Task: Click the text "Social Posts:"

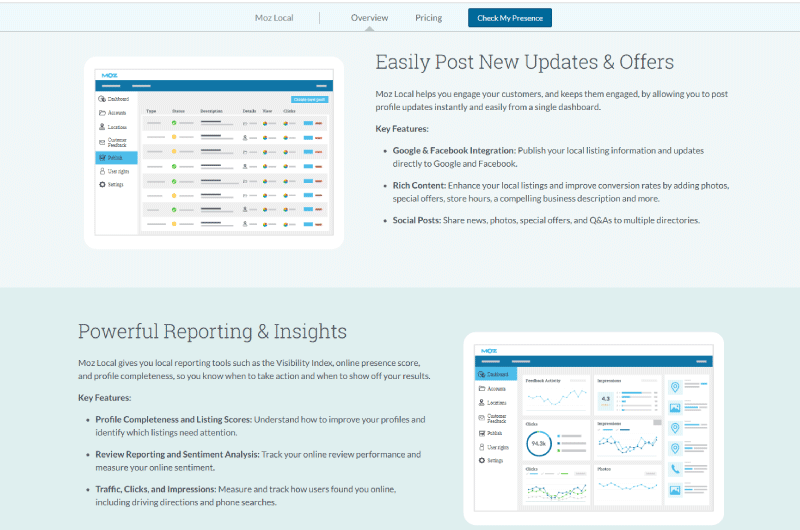Action: [x=417, y=220]
